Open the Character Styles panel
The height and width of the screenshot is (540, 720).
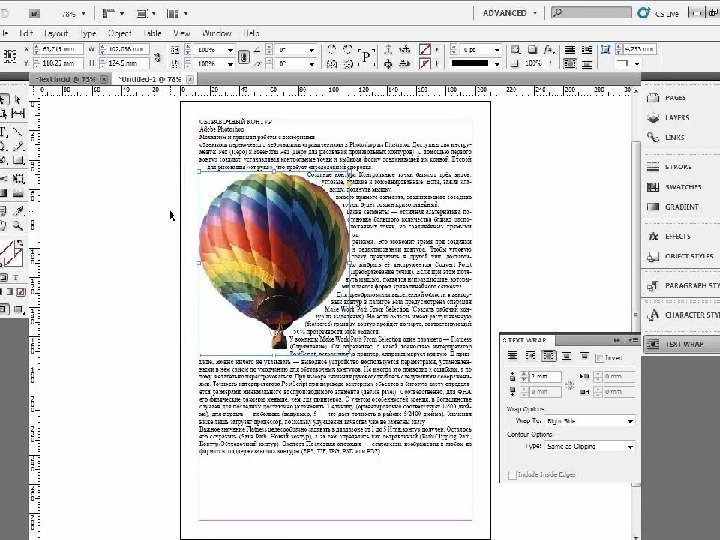tap(681, 315)
